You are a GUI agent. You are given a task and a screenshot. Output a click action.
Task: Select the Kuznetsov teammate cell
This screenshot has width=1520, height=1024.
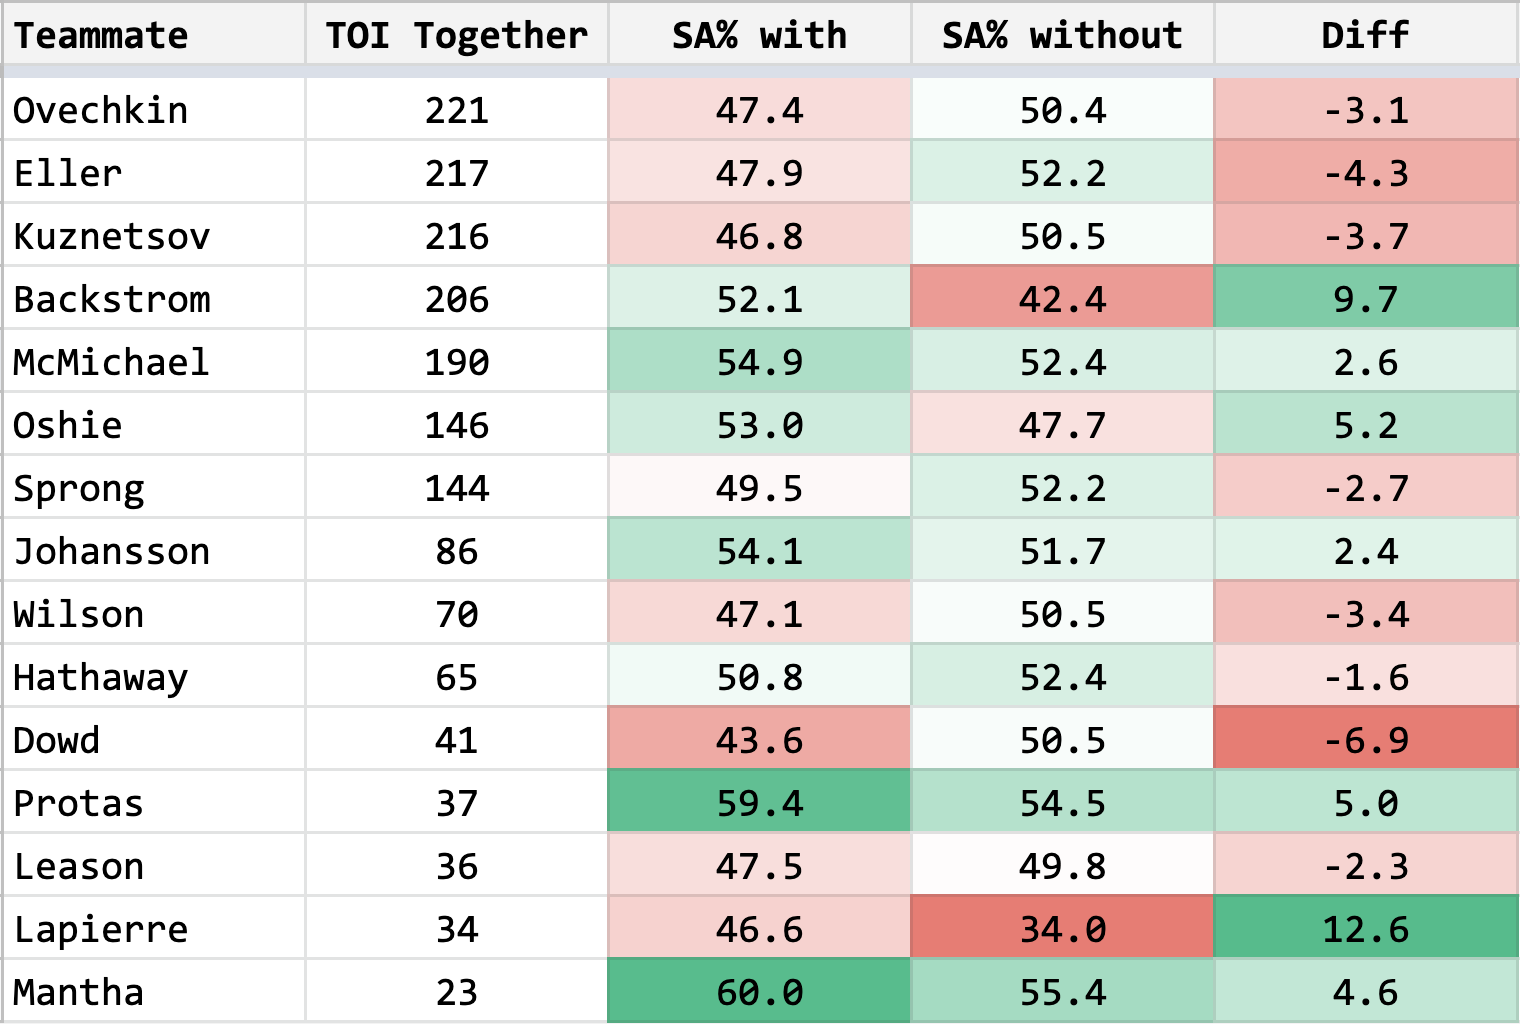coord(112,236)
